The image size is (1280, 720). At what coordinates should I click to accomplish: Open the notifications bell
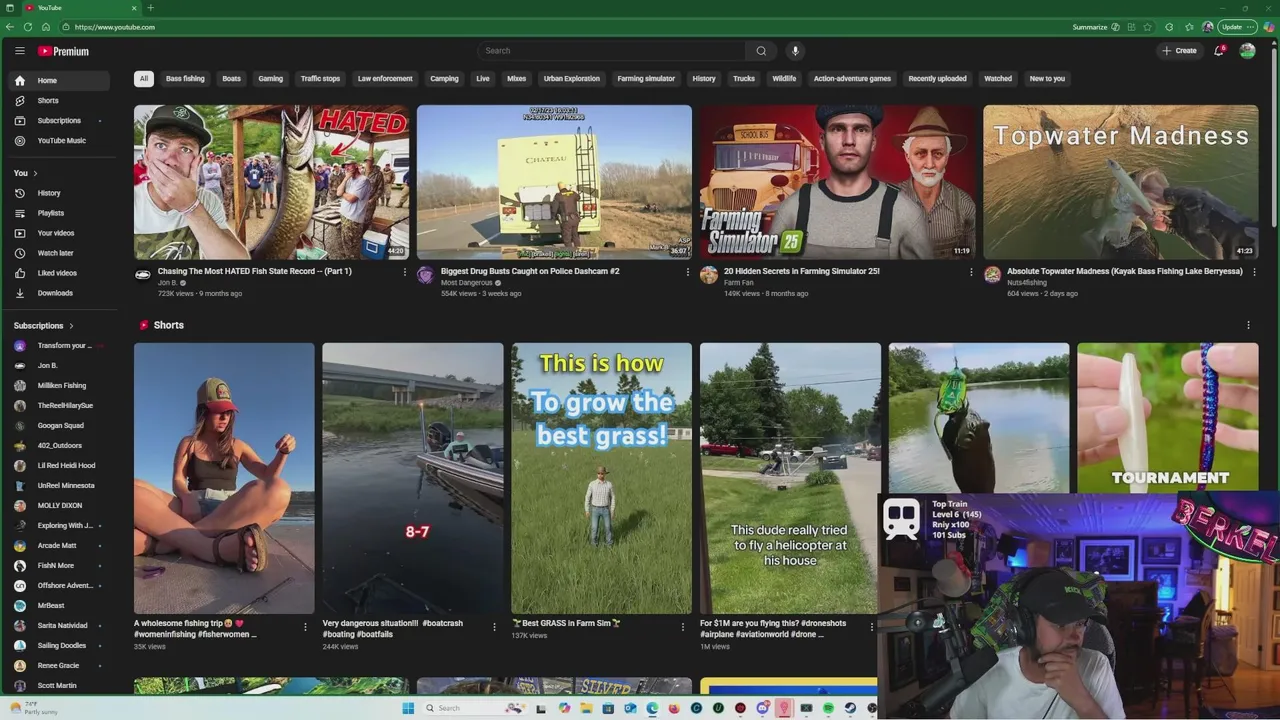coord(1219,51)
